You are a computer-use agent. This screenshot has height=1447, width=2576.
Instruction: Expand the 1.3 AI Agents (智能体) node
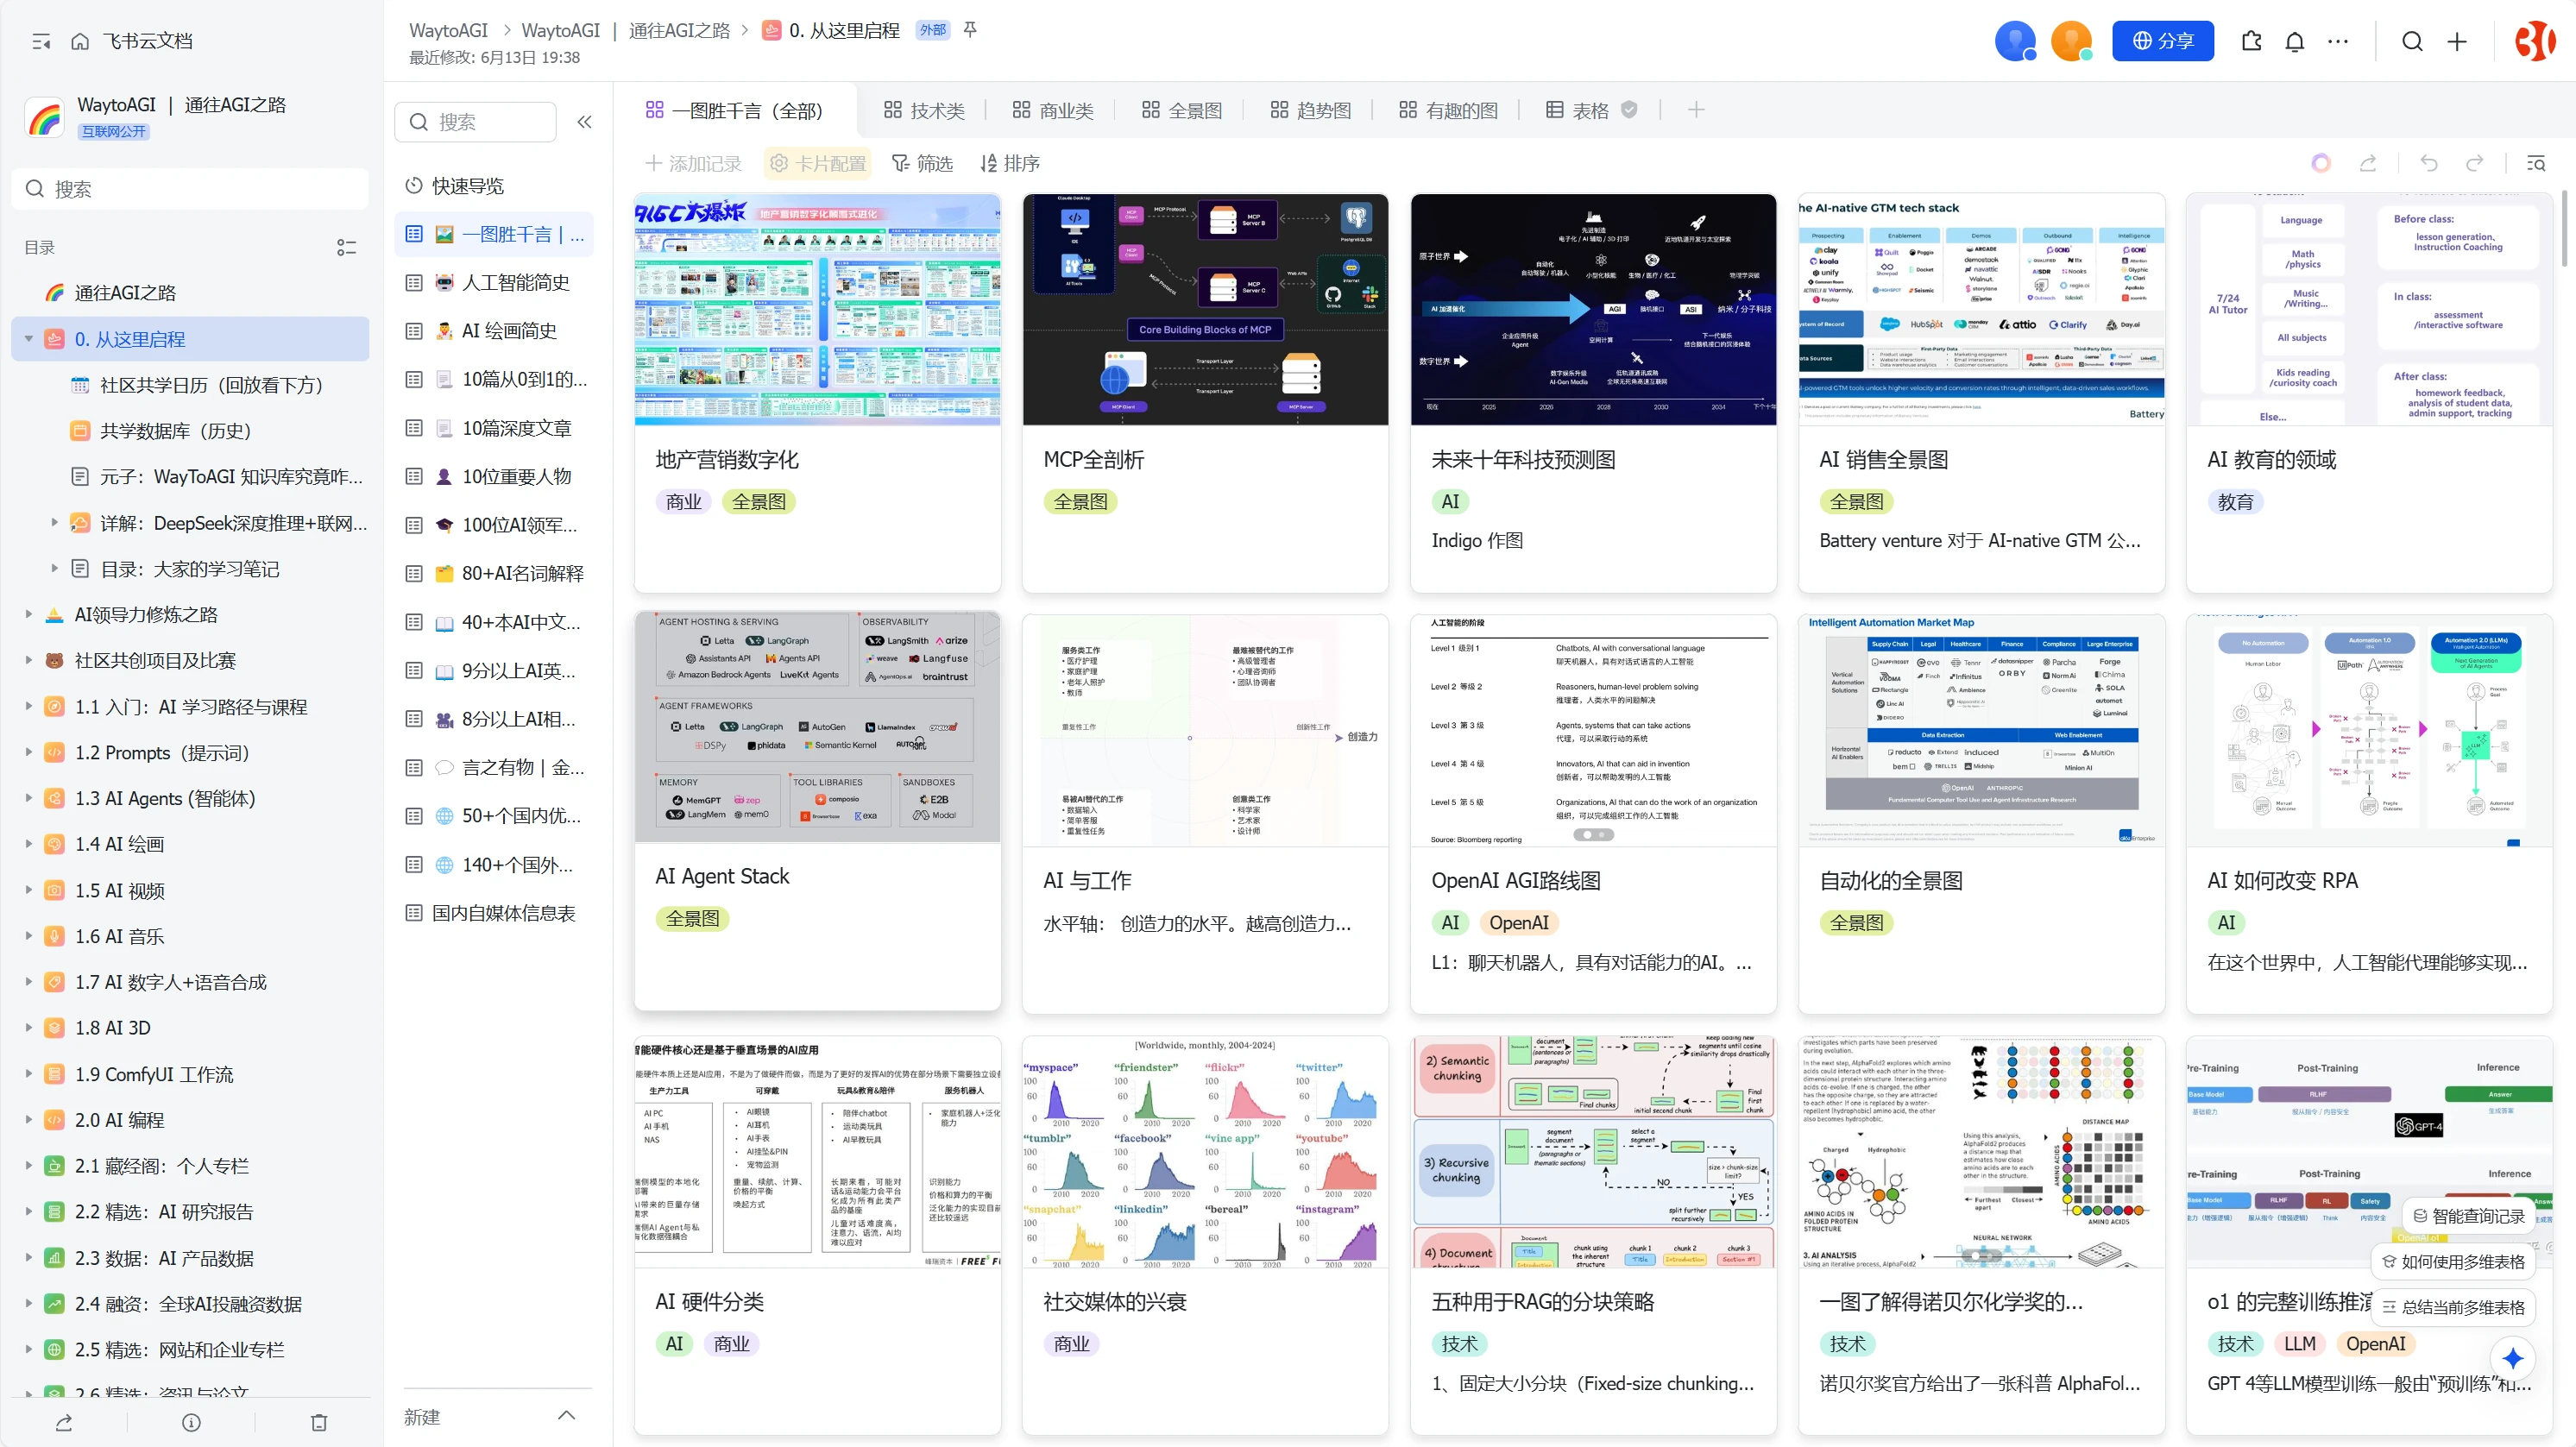pyautogui.click(x=29, y=798)
